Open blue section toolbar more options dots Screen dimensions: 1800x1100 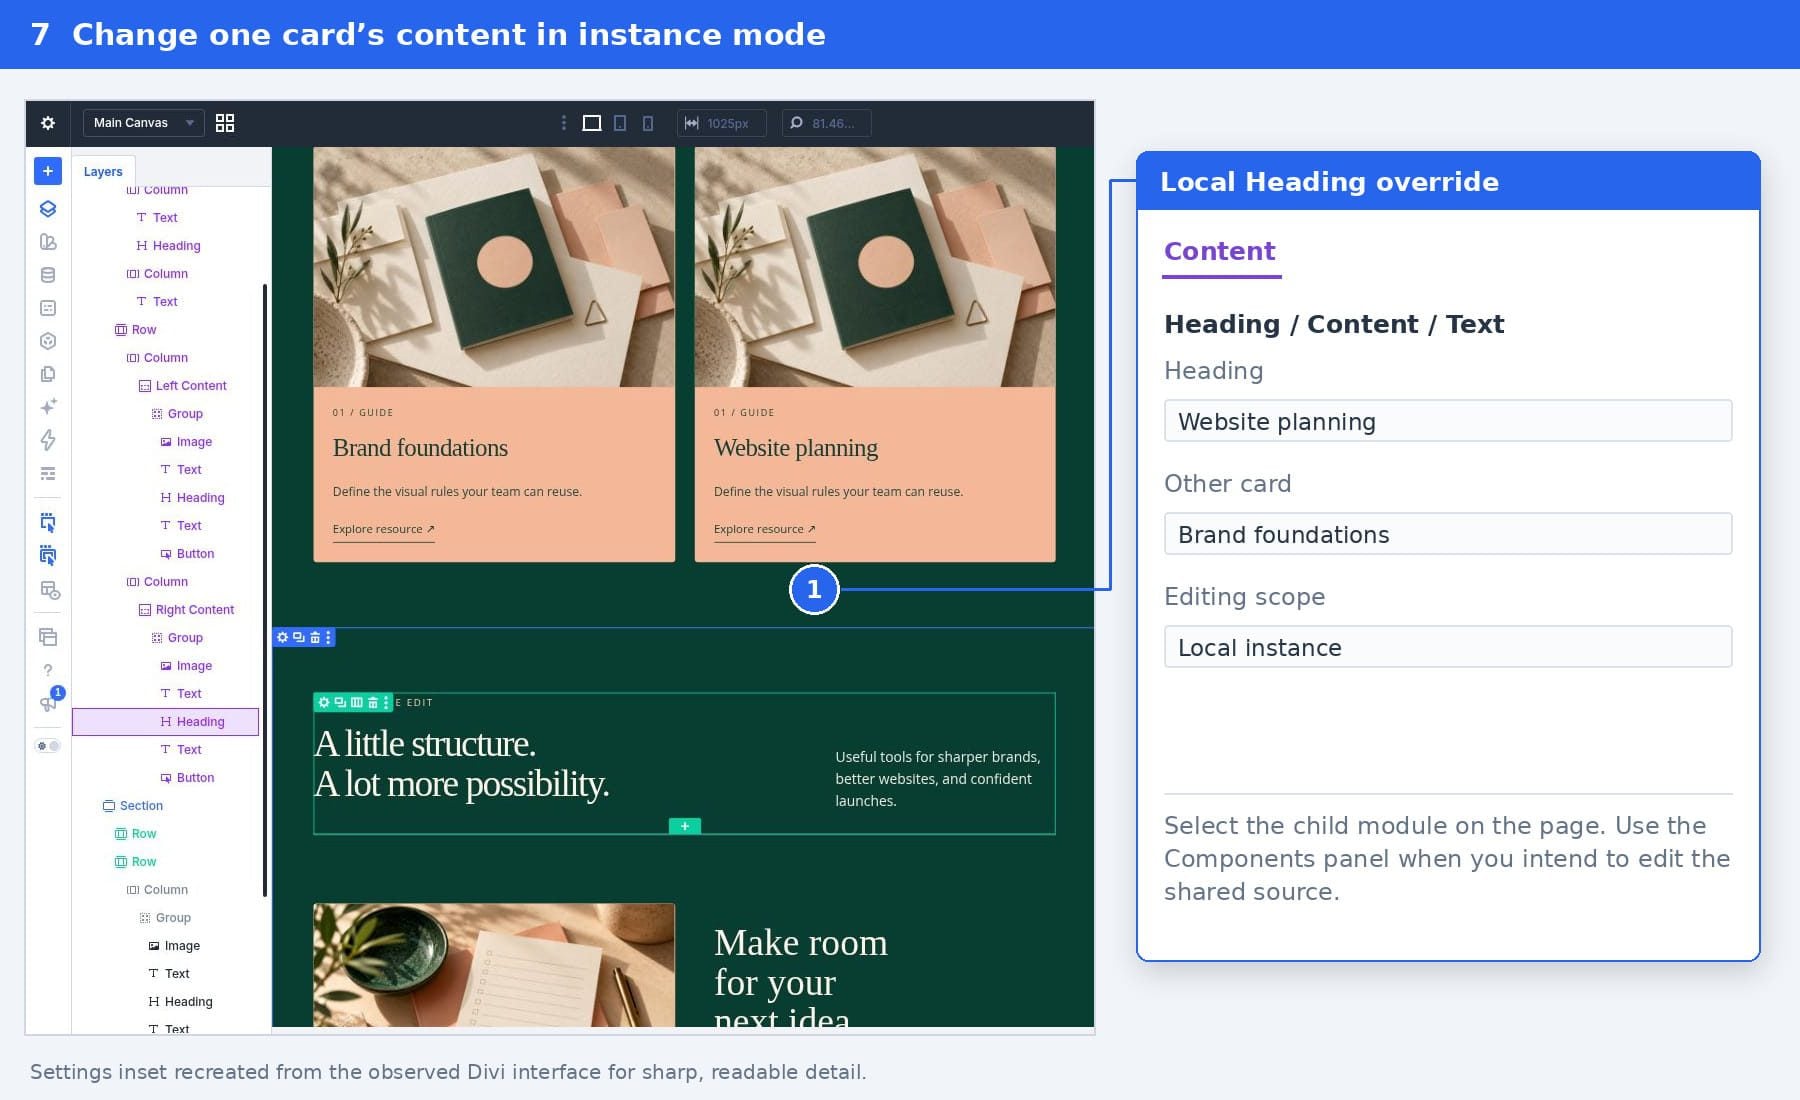coord(328,637)
